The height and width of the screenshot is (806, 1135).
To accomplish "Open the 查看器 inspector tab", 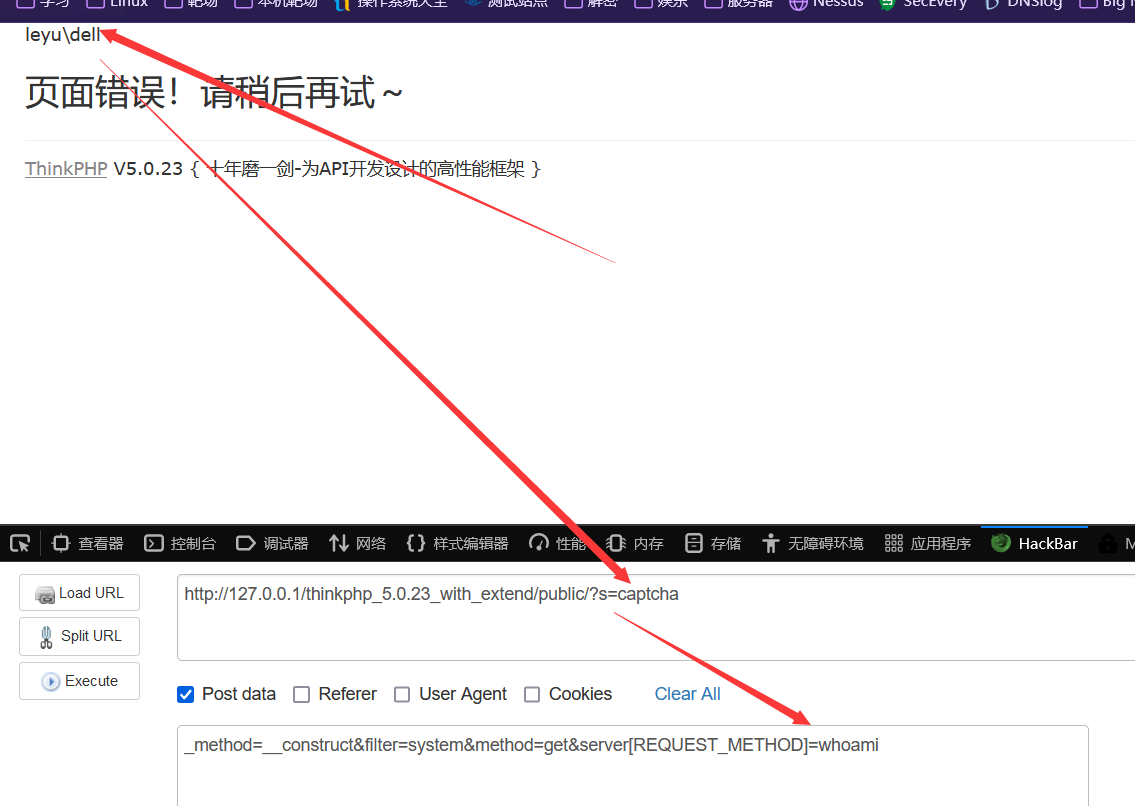I will click(88, 543).
